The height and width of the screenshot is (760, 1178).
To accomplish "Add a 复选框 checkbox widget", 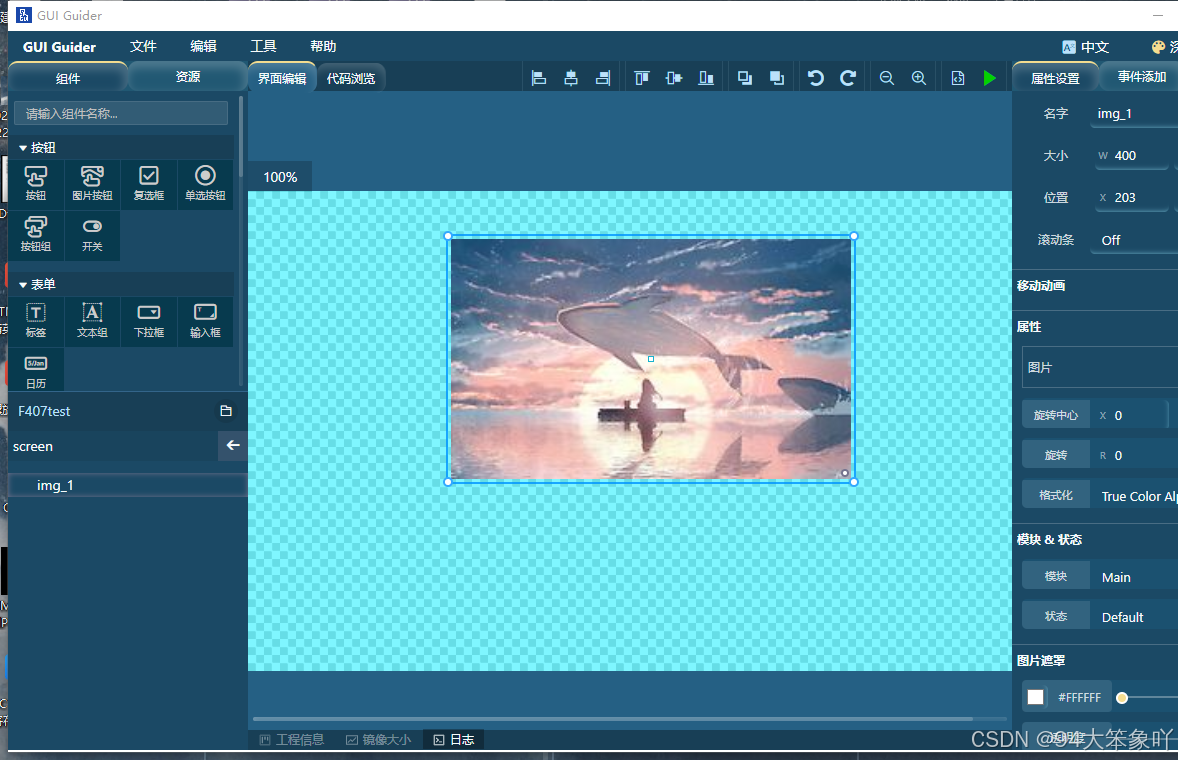I will [149, 184].
